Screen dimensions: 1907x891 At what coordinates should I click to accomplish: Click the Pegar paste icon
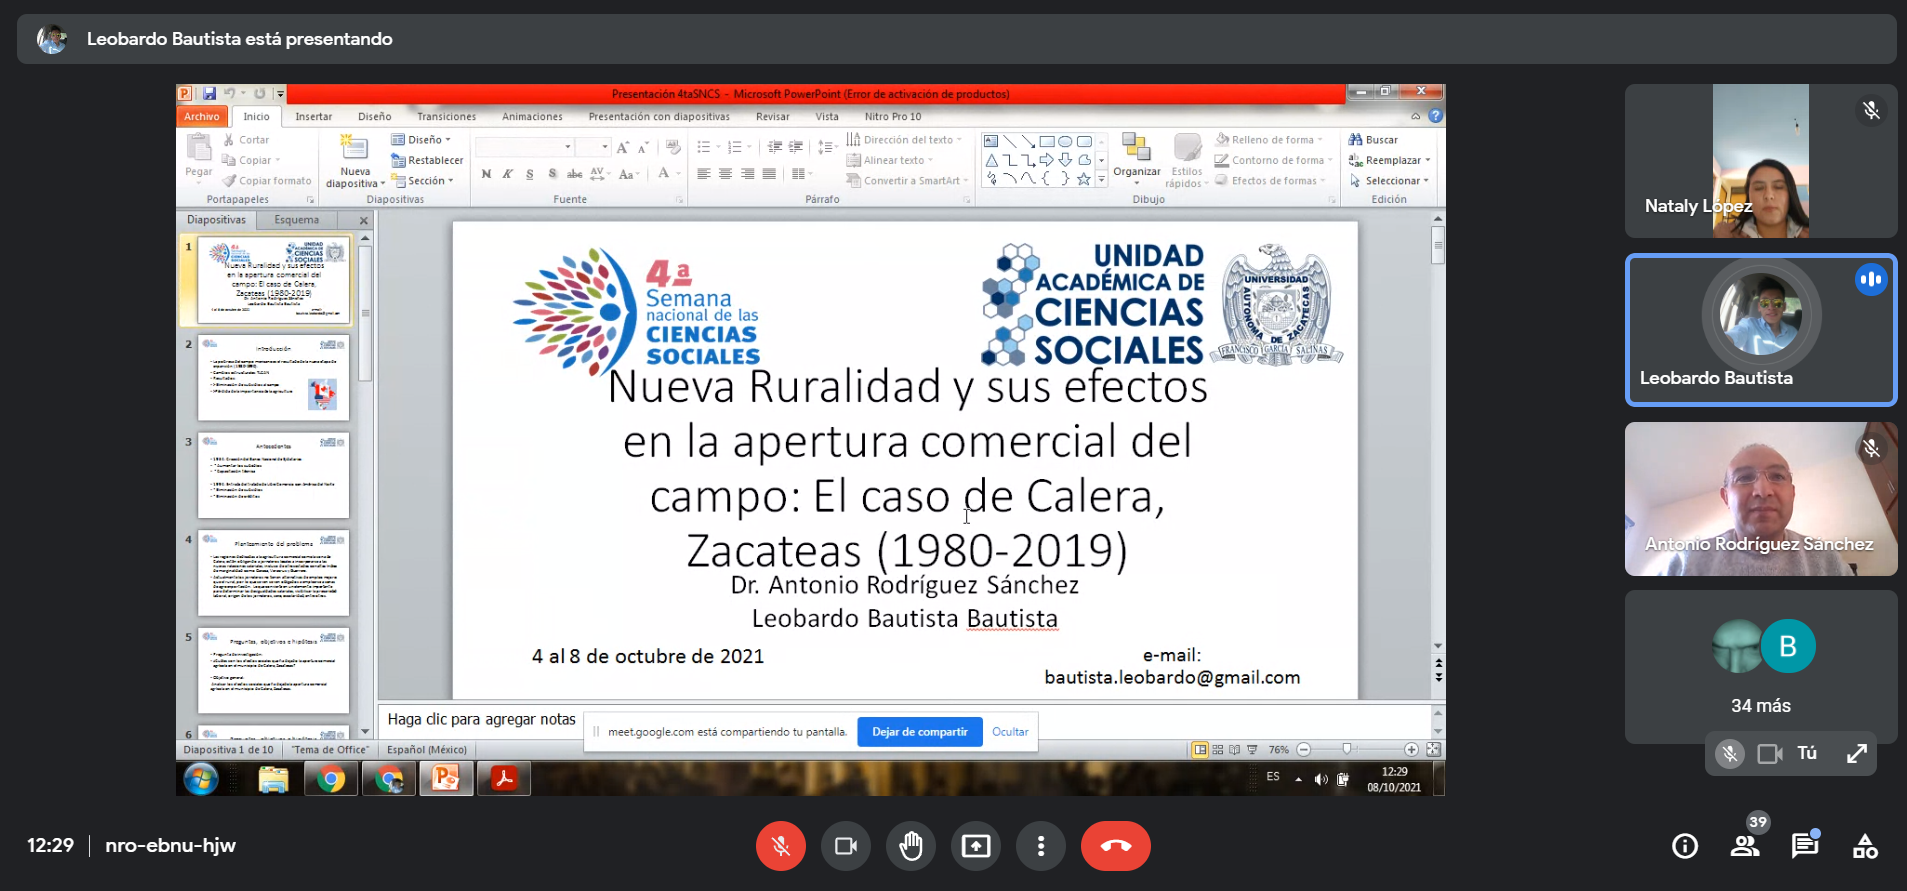[x=198, y=149]
